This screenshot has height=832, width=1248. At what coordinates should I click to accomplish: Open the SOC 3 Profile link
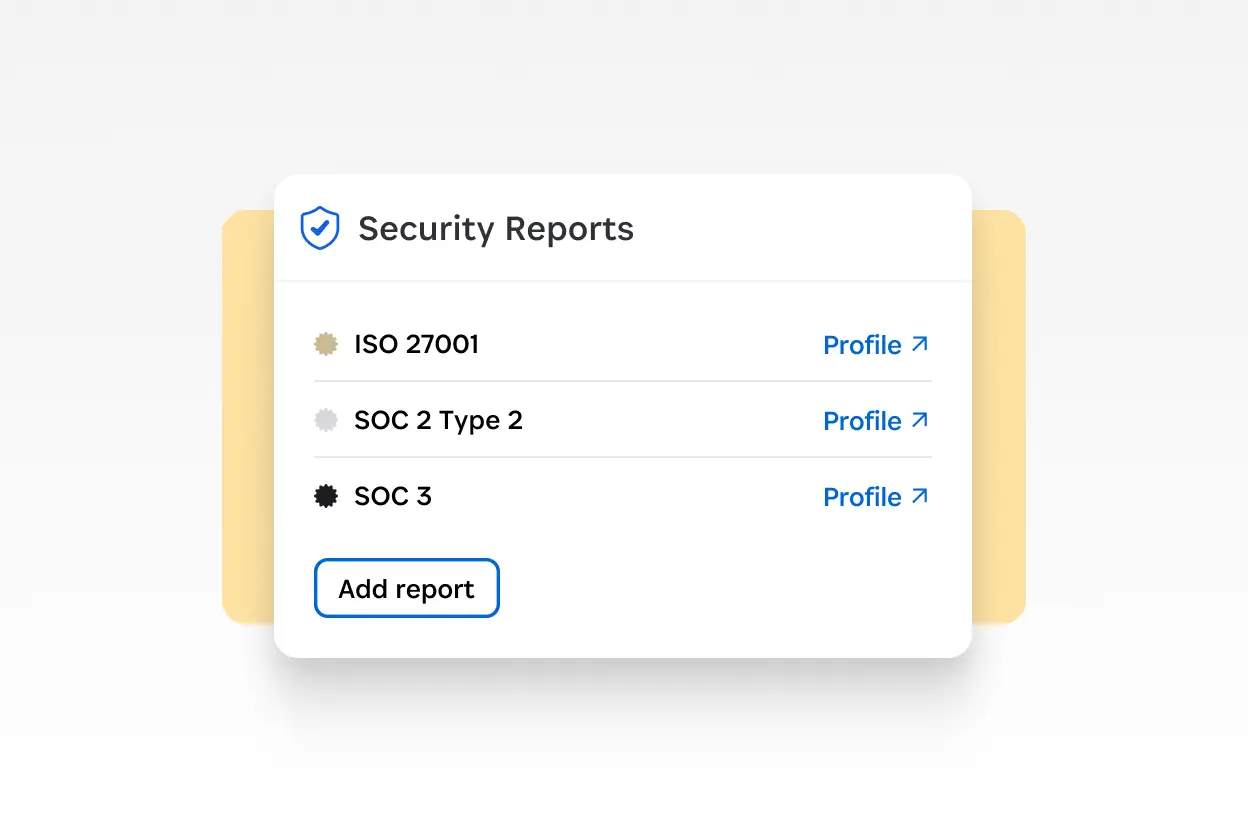[863, 496]
